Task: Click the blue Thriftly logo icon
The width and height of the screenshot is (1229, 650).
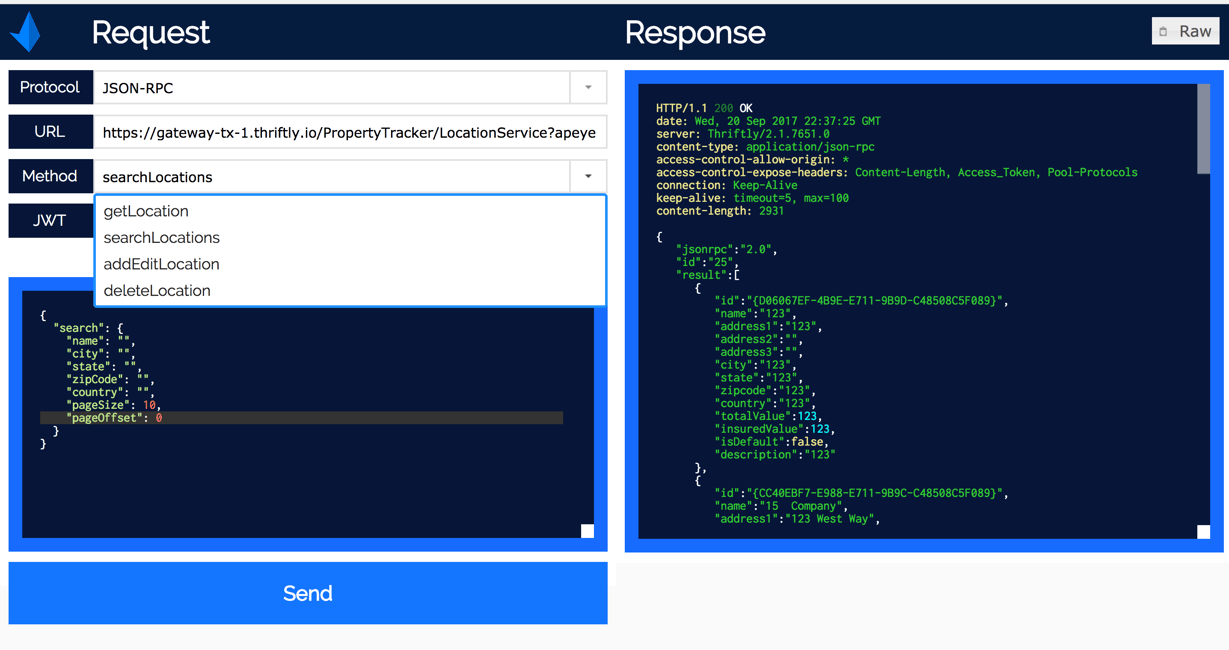Action: click(26, 33)
